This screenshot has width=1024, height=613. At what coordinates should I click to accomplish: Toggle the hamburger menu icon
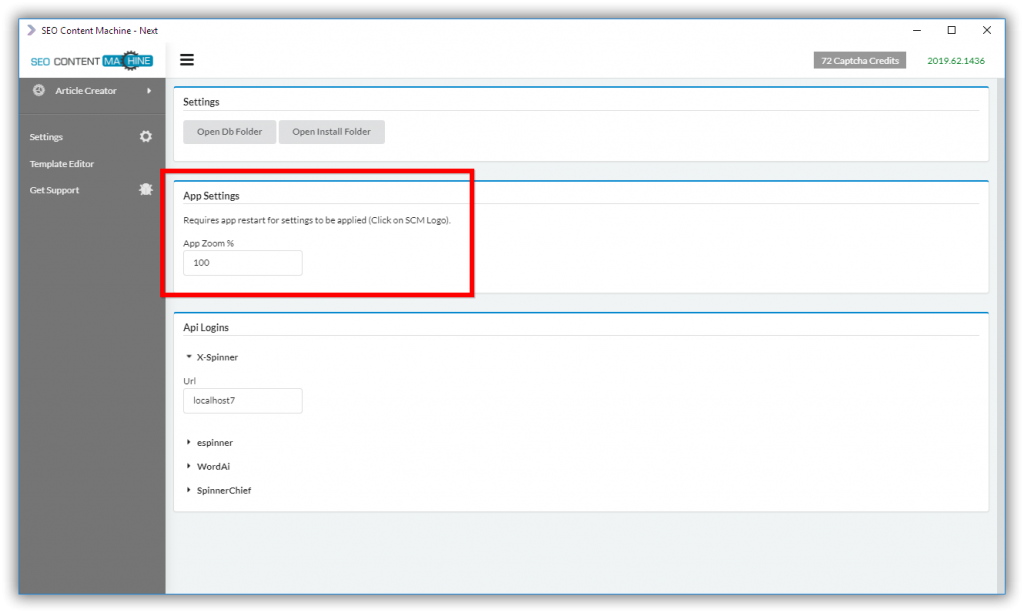click(187, 60)
